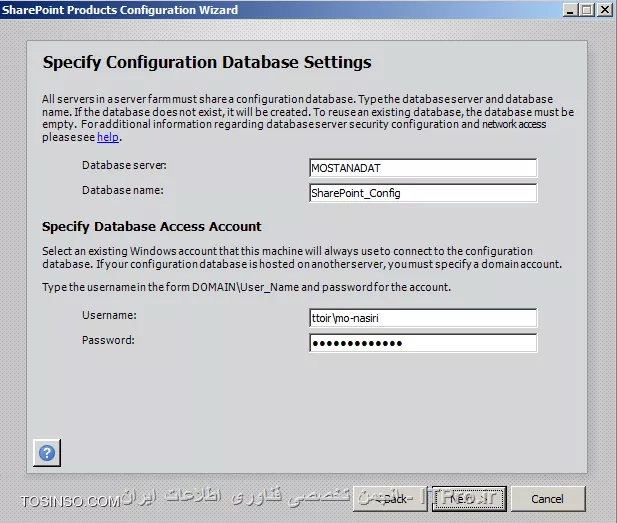This screenshot has width=617, height=523.
Task: Select the 'SharePoint Products Configuration Wizard' title text
Action: pyautogui.click(x=120, y=9)
